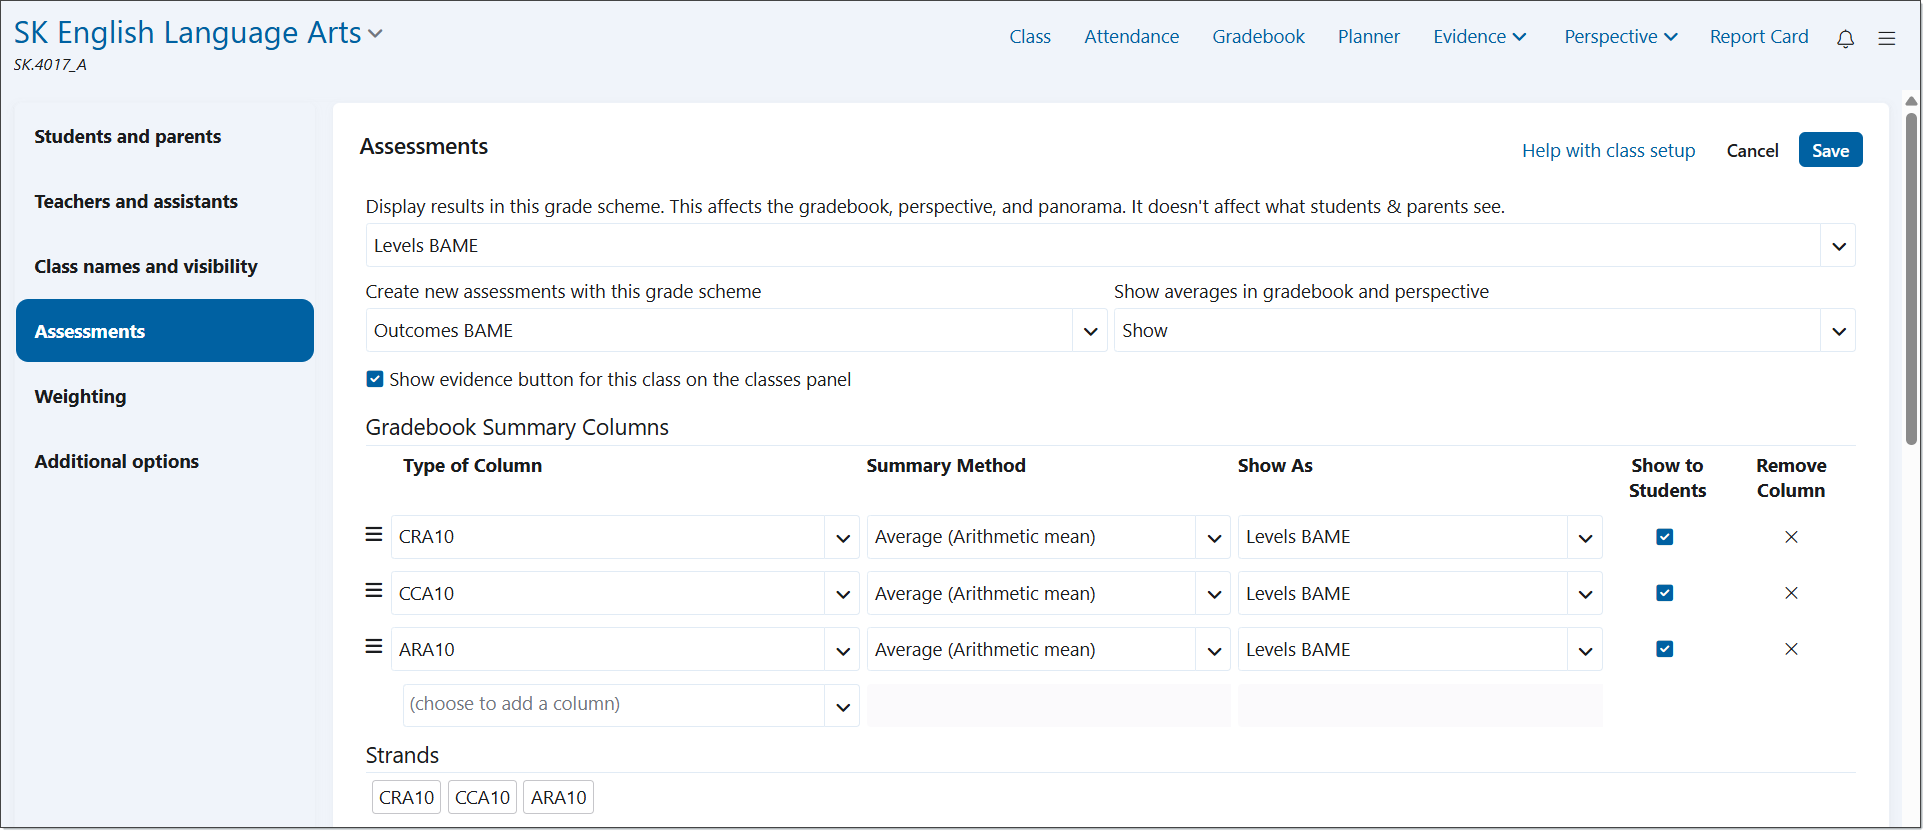Viewport: 1926px width, 833px height.
Task: Uncheck Show to Students for CRA10
Action: [x=1665, y=537]
